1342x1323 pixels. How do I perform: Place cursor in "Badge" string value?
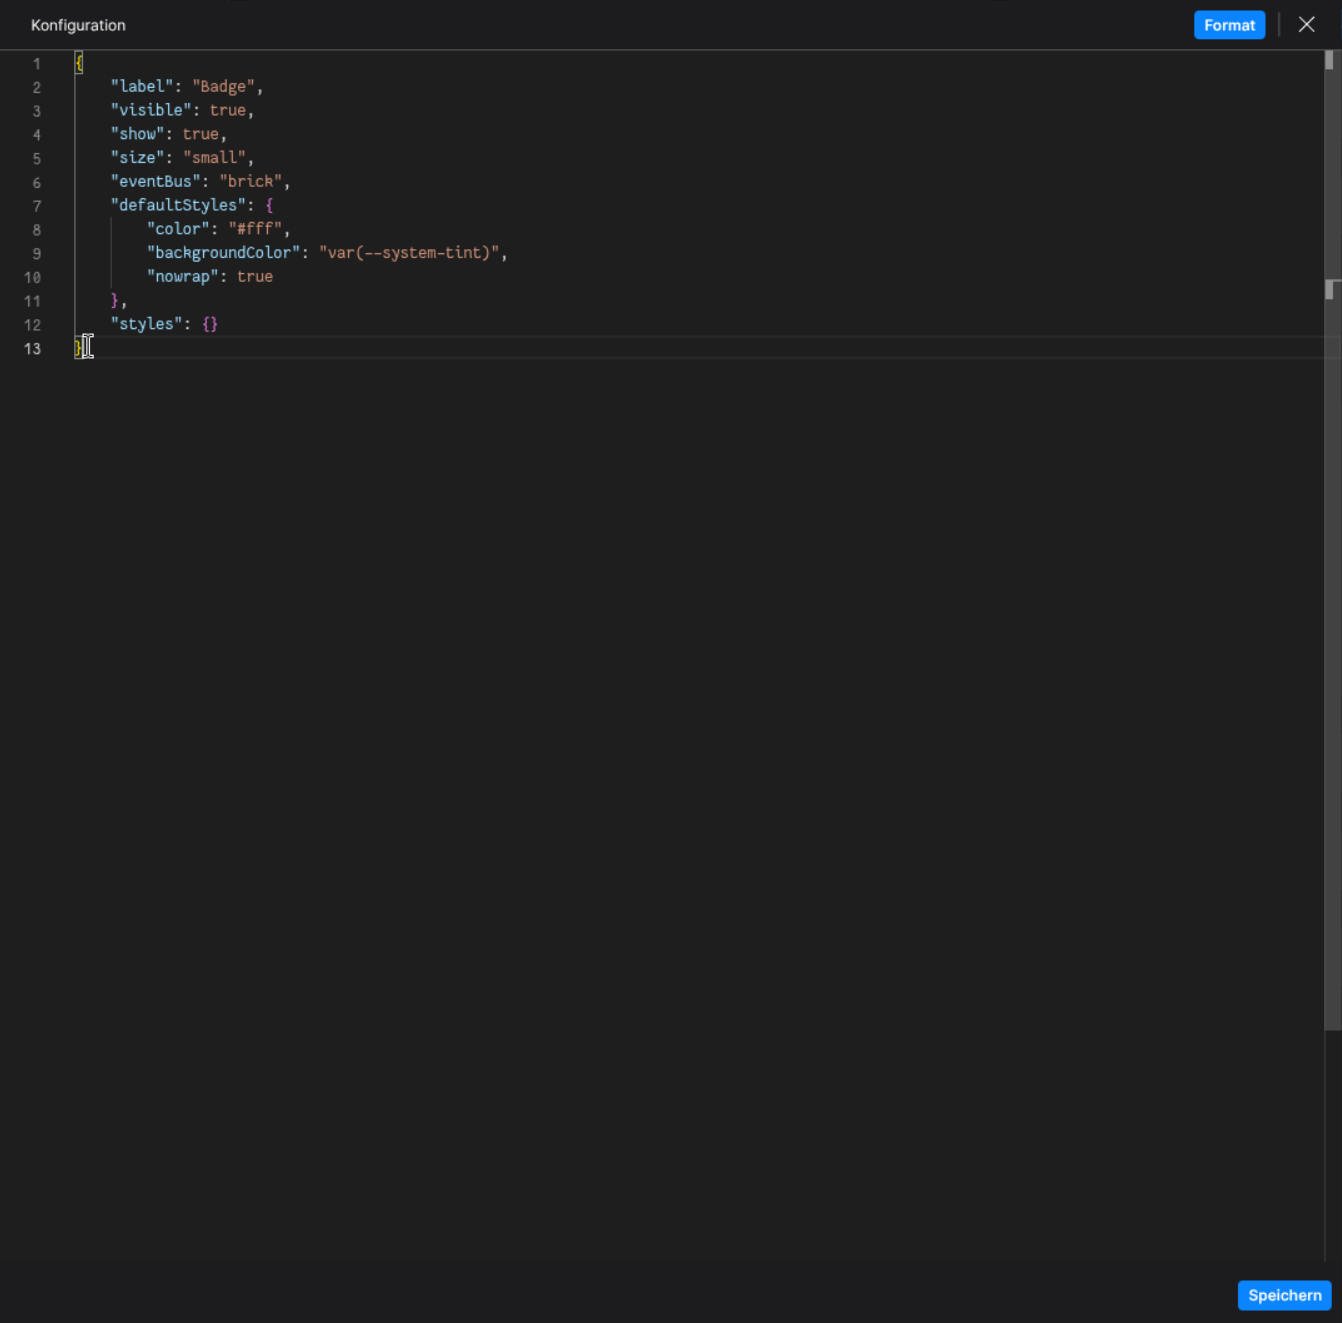223,87
